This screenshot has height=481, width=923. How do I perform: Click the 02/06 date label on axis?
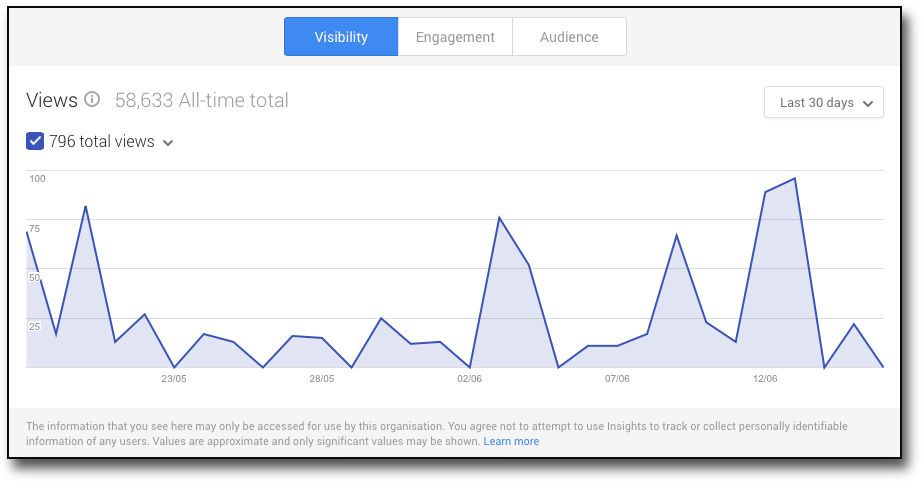coord(469,379)
